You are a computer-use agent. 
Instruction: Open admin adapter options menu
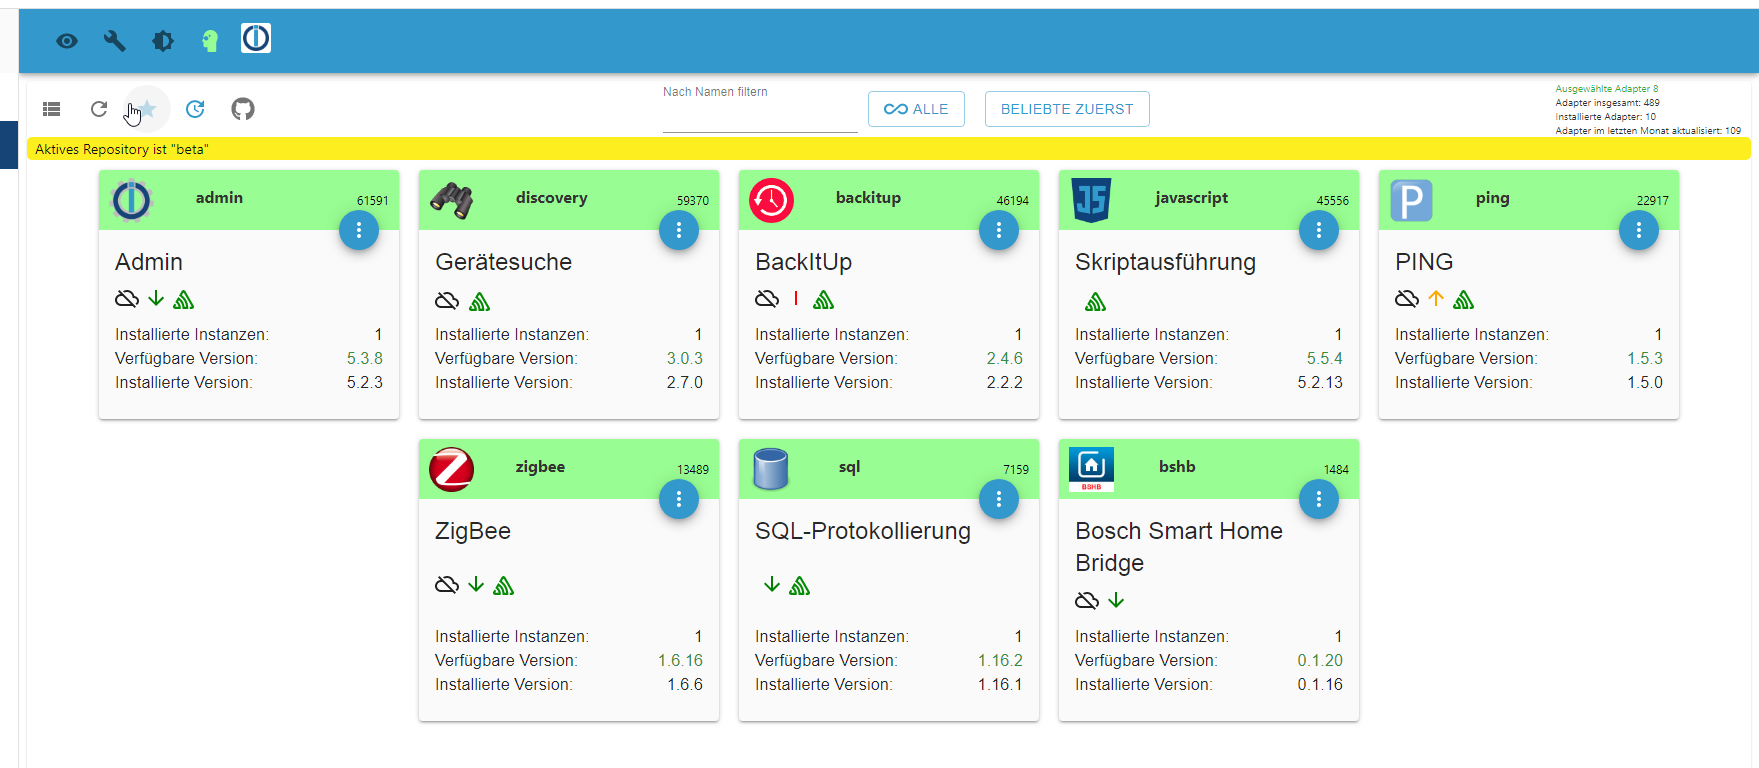(359, 230)
